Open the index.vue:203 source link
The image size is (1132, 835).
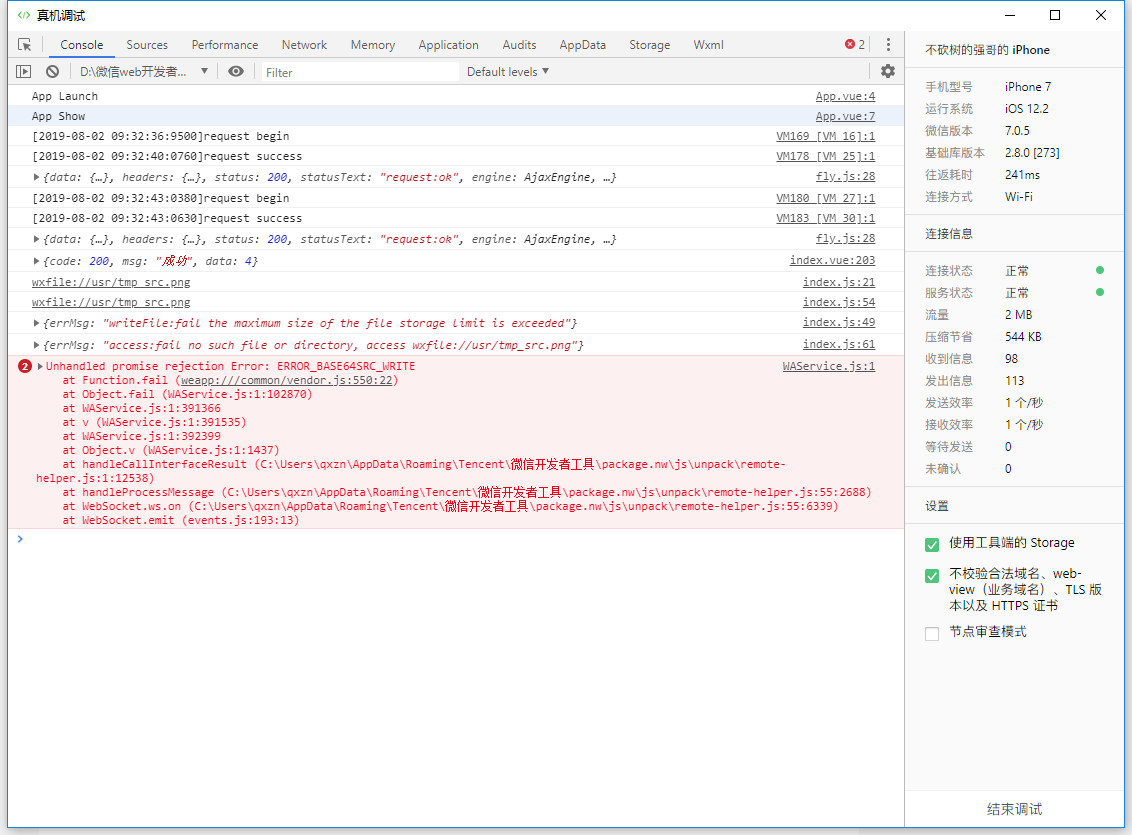(832, 261)
